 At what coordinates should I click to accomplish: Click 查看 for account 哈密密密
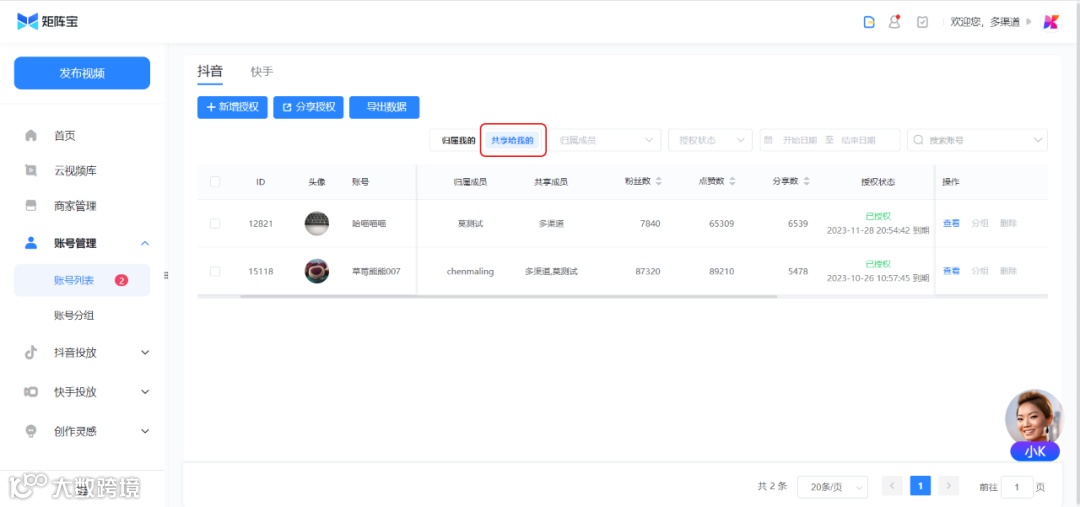[951, 223]
